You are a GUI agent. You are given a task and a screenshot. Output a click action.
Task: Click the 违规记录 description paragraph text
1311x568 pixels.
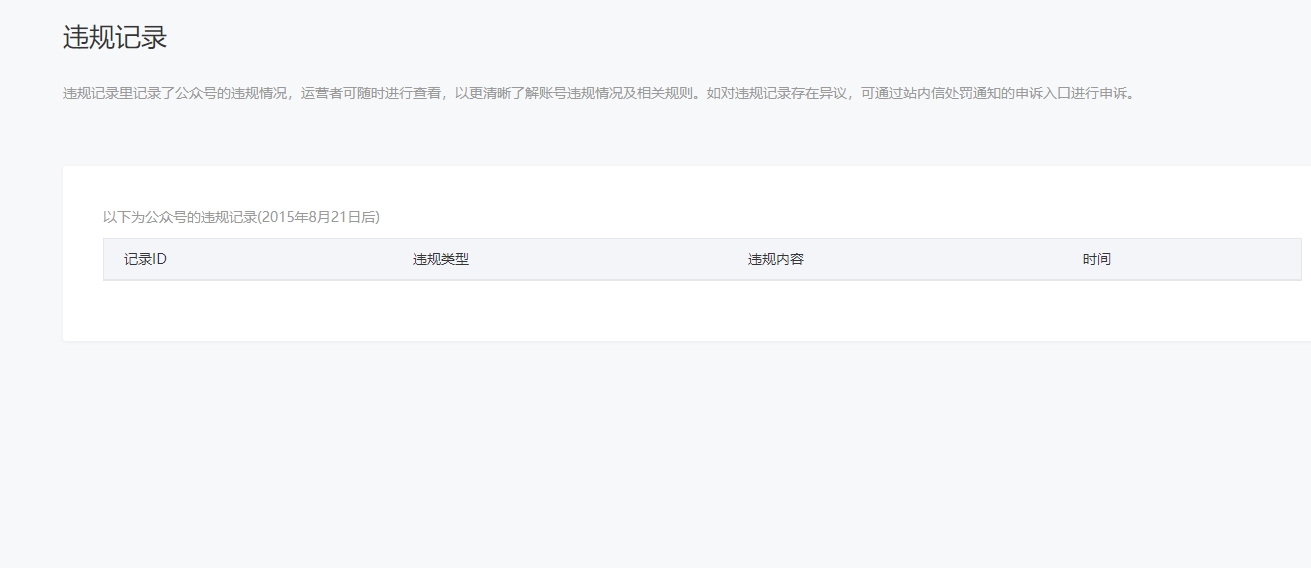pos(600,93)
